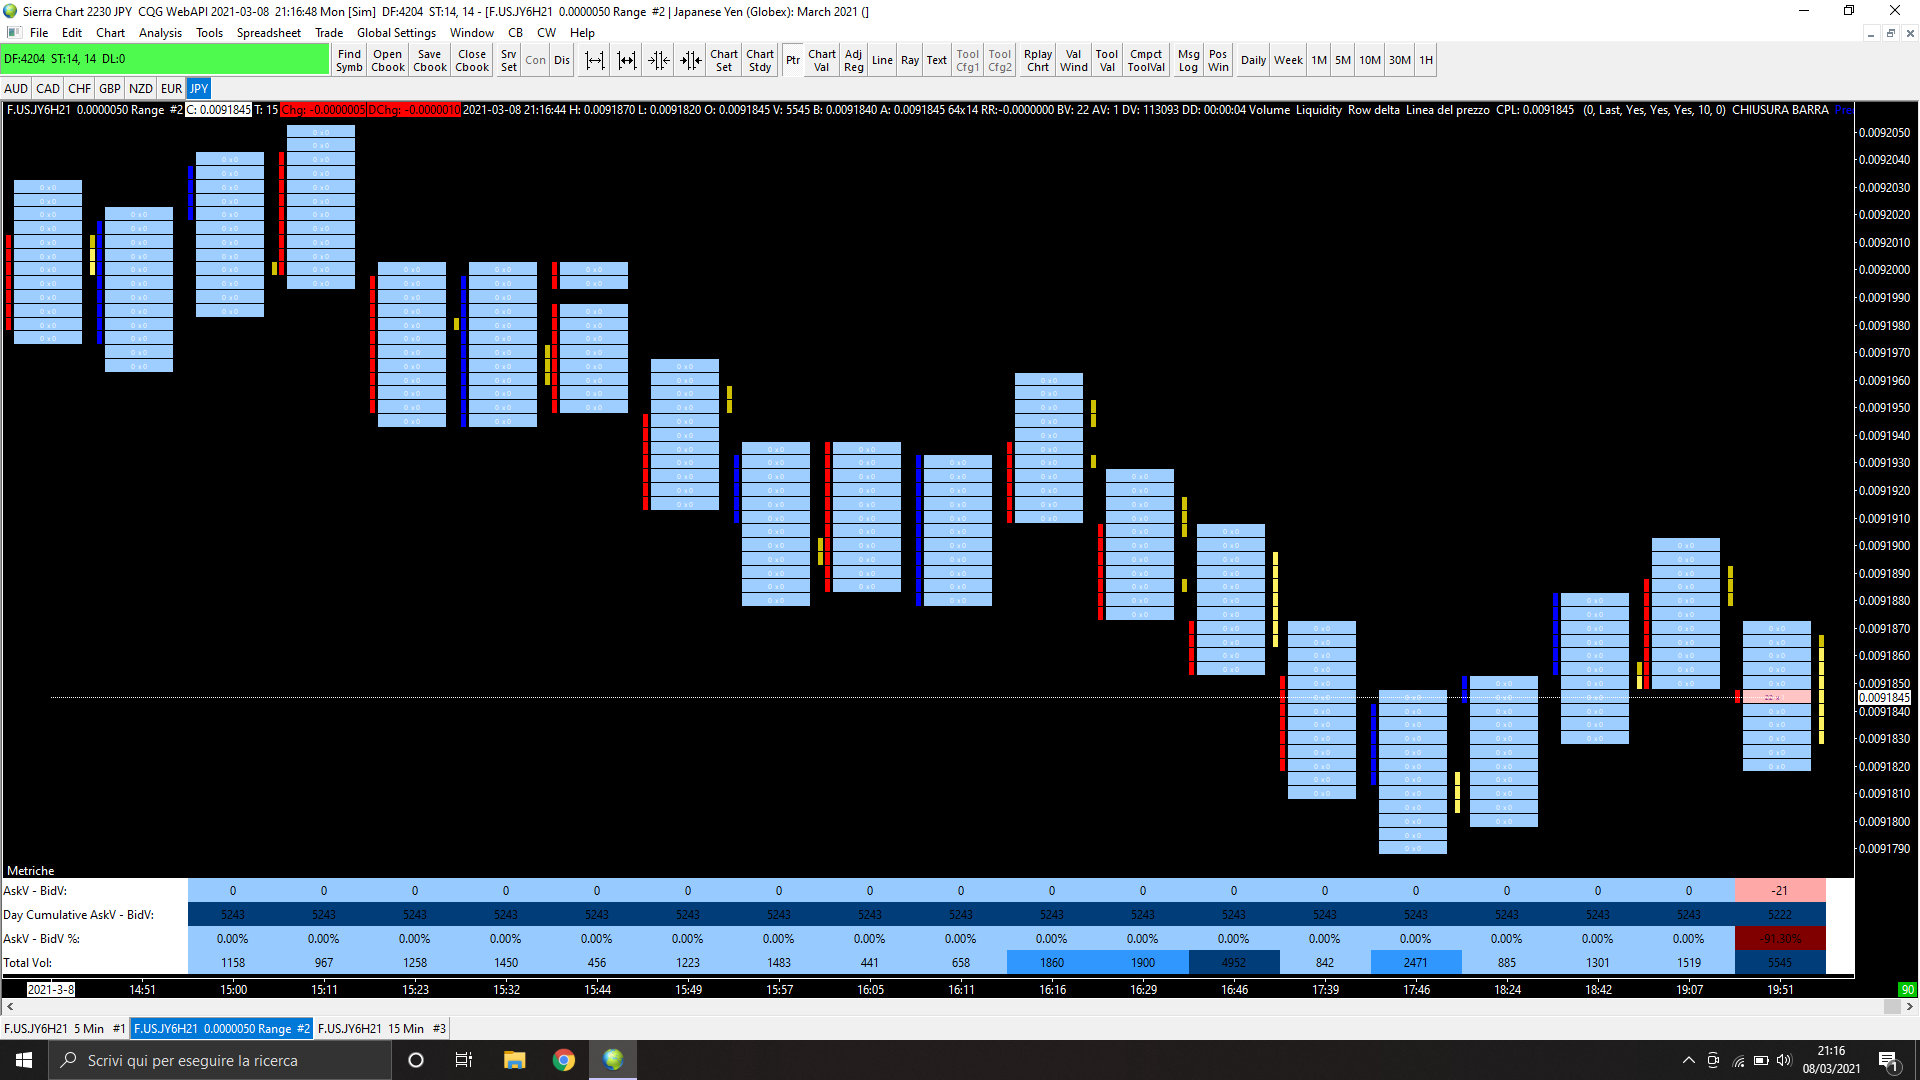Show hidden system tray icons chevron
The height and width of the screenshot is (1080, 1920).
click(x=1688, y=1060)
